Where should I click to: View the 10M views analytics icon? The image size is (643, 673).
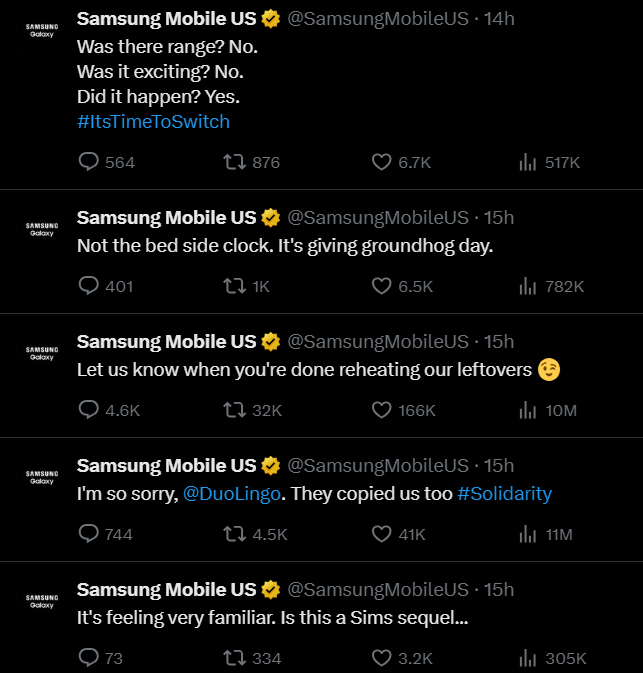528,410
